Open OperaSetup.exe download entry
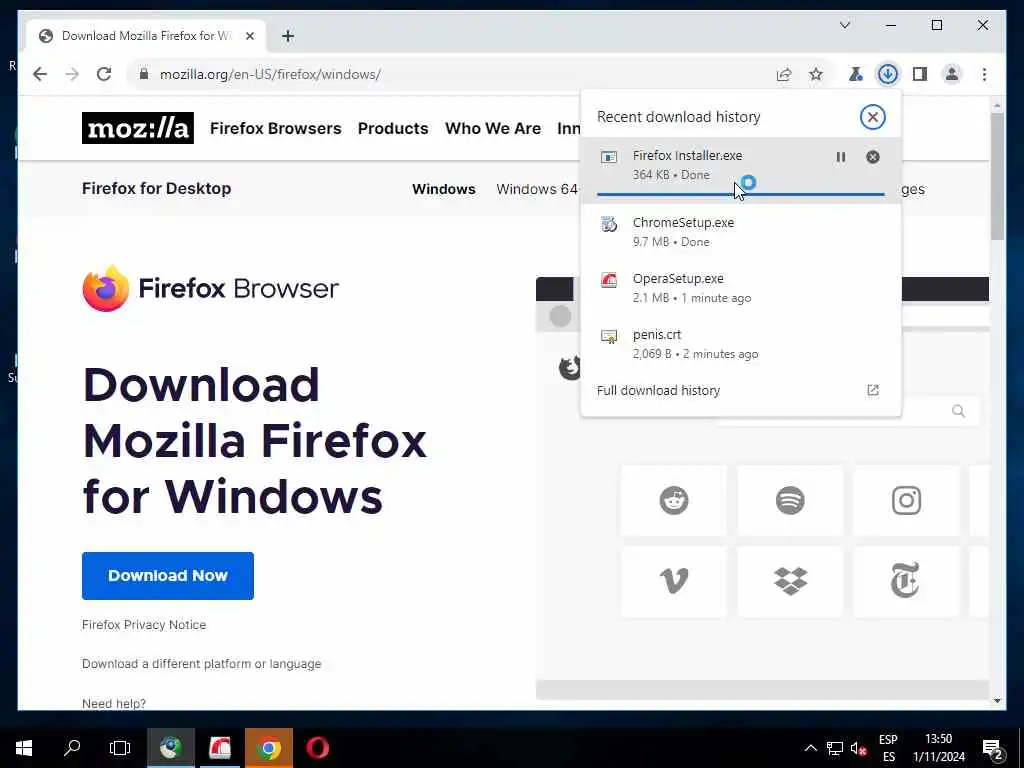 coord(741,288)
